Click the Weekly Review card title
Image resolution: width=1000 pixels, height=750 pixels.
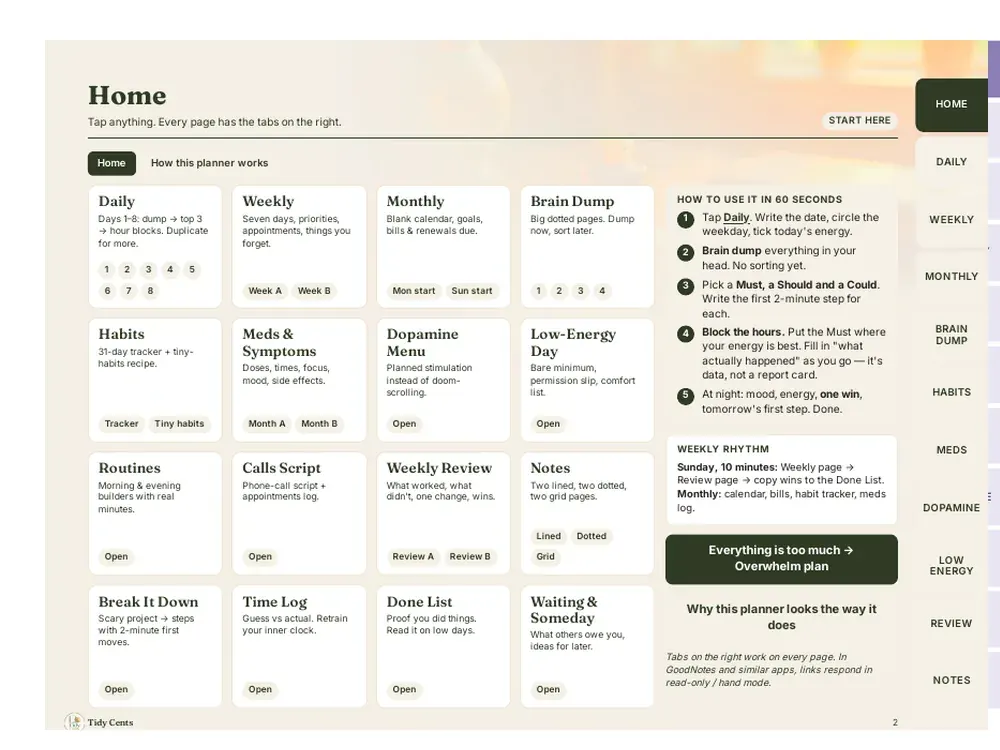point(439,468)
